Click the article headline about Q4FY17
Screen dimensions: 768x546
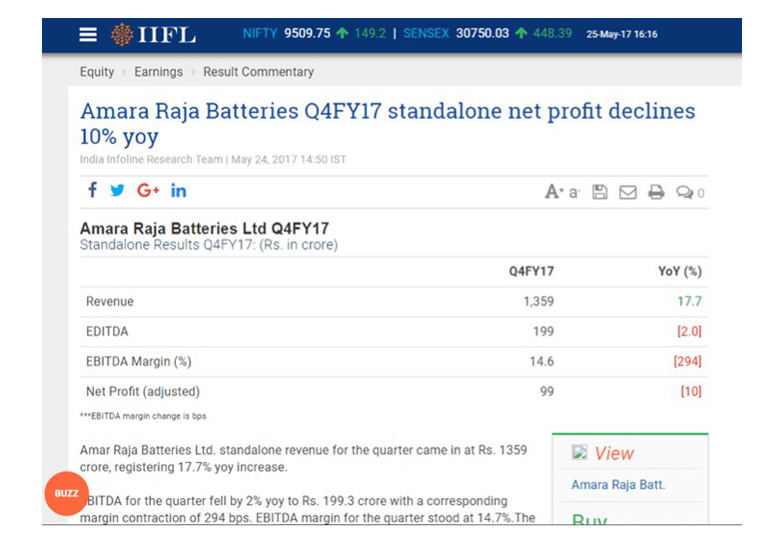pyautogui.click(x=387, y=123)
